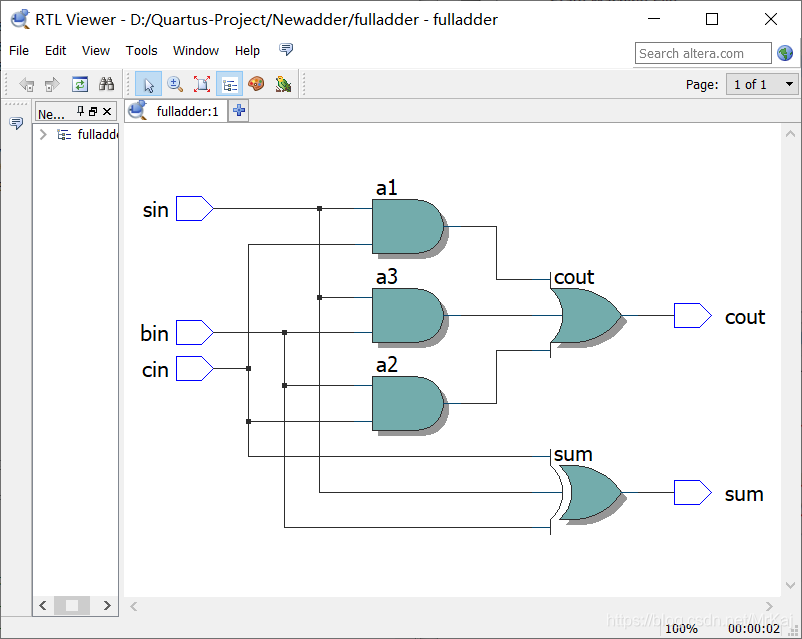Viewport: 802px width, 639px height.
Task: Click the navigator panel's left scroll arrow
Action: (x=43, y=606)
